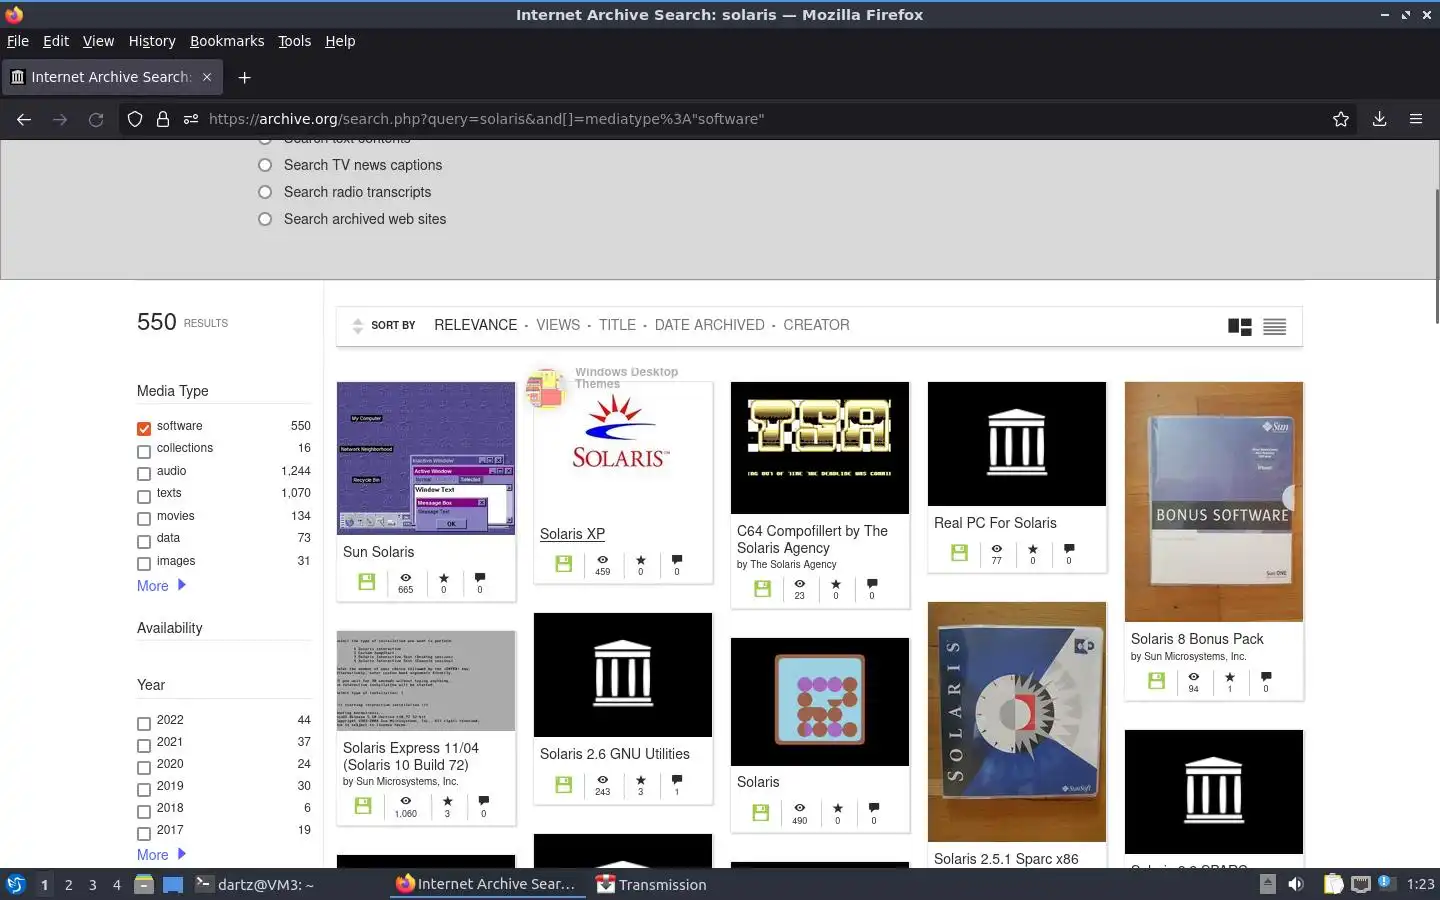Sort results by DATE ARCHIVED

709,325
